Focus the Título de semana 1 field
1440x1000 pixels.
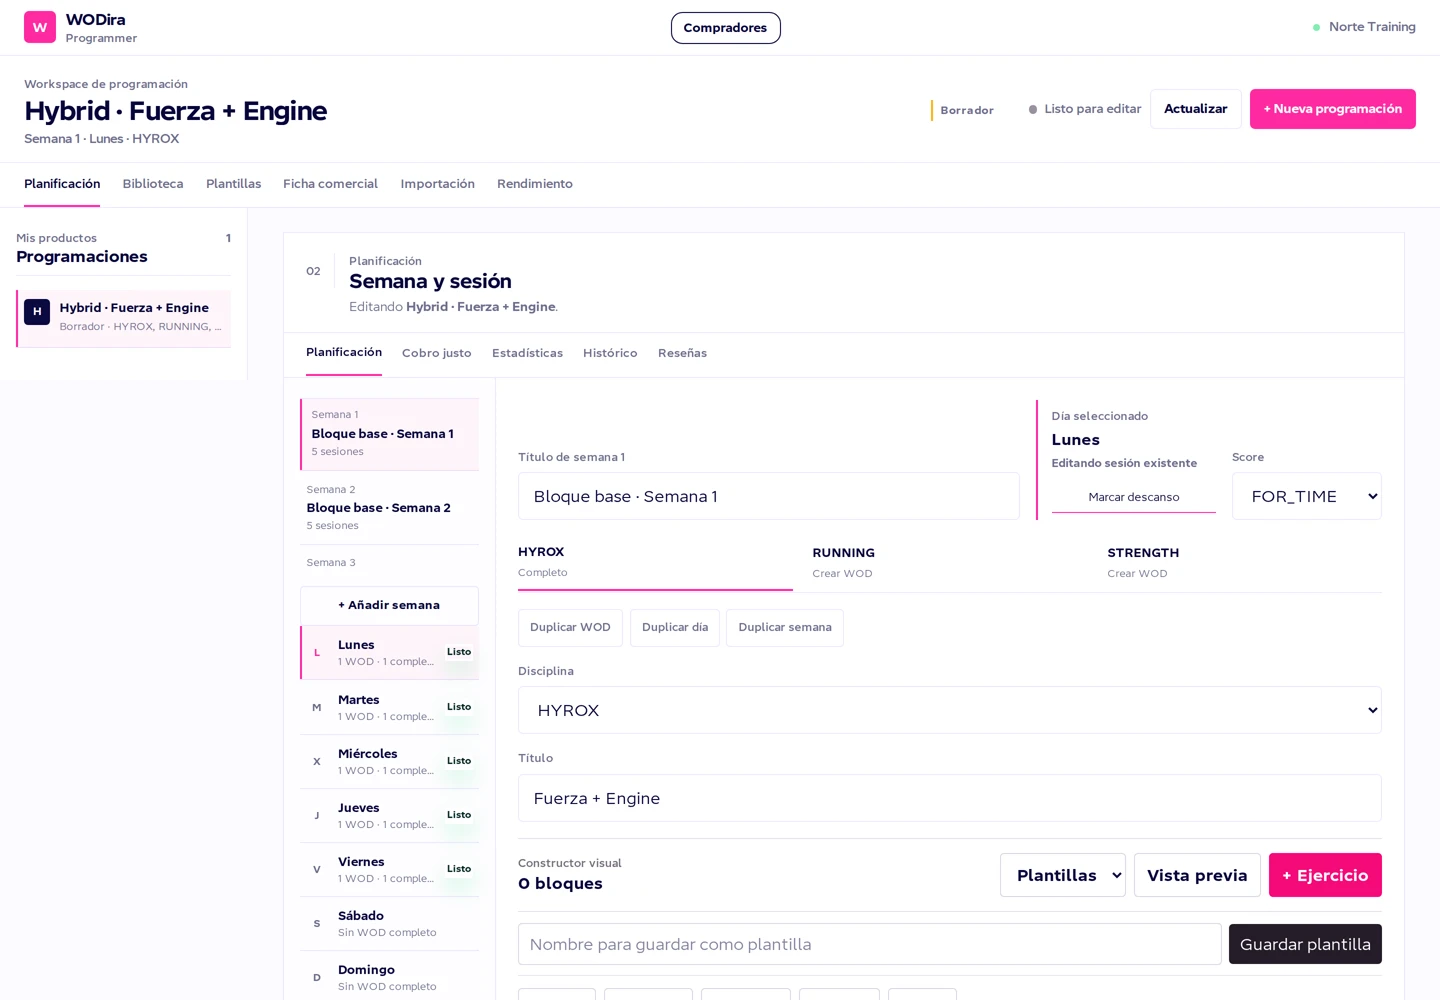[x=768, y=496]
